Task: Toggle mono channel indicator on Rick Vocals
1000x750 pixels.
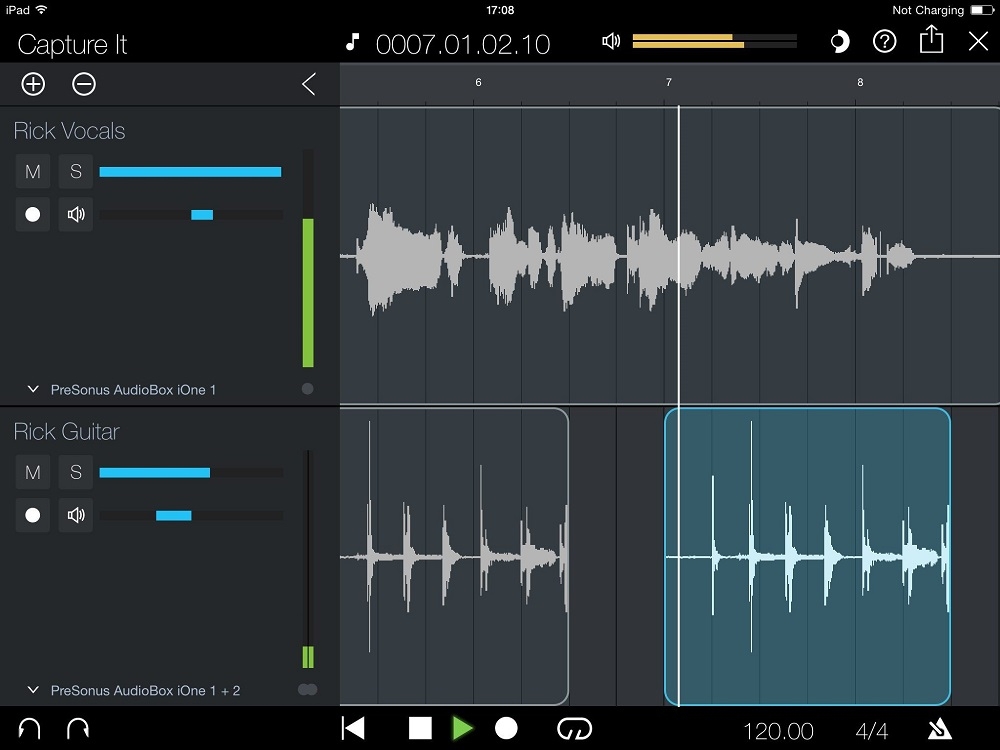Action: click(x=307, y=388)
